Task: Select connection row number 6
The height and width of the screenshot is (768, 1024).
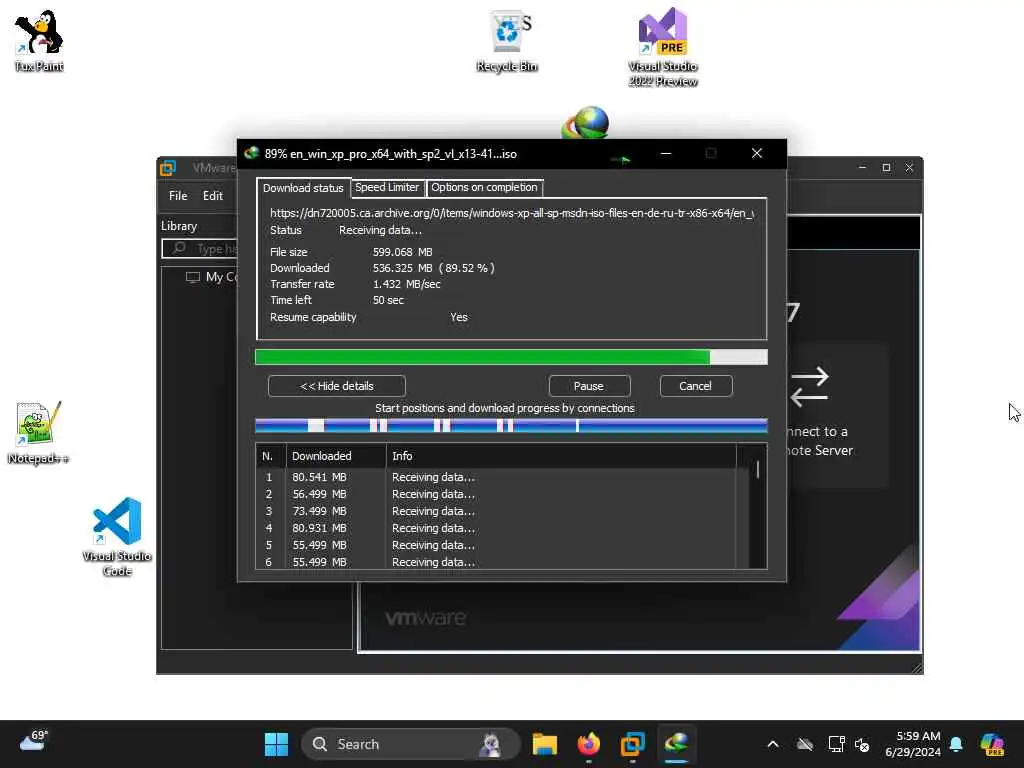Action: click(x=496, y=562)
